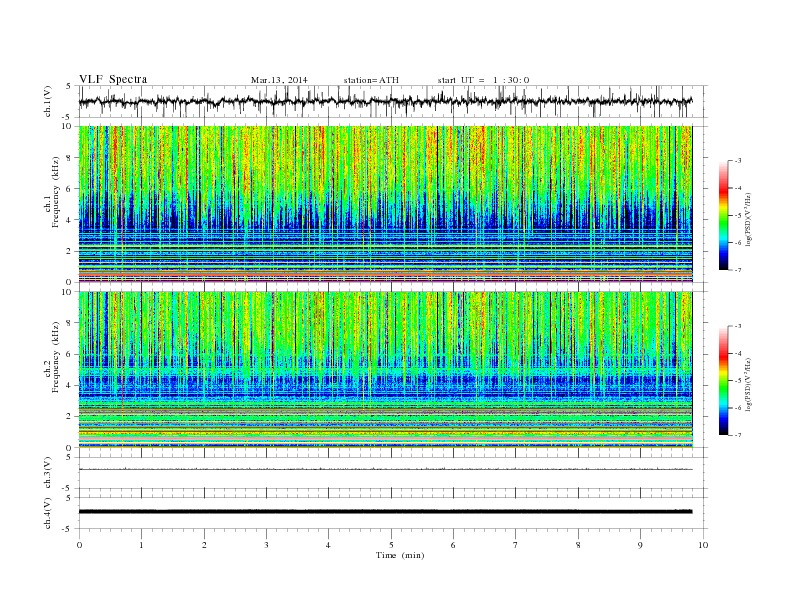Click the "10" tick on the time axis
The height and width of the screenshot is (612, 792).
click(x=703, y=545)
